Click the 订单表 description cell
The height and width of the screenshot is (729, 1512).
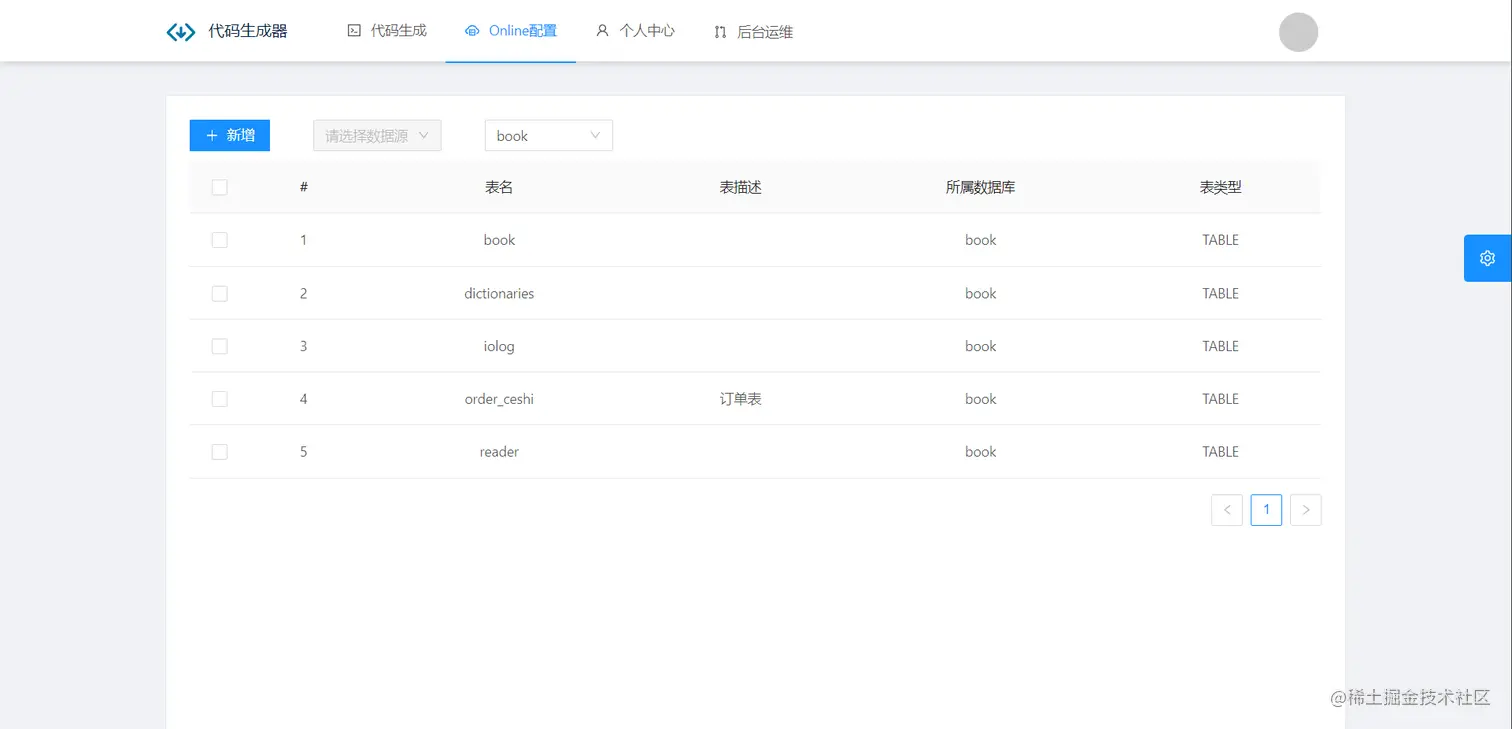tap(741, 399)
